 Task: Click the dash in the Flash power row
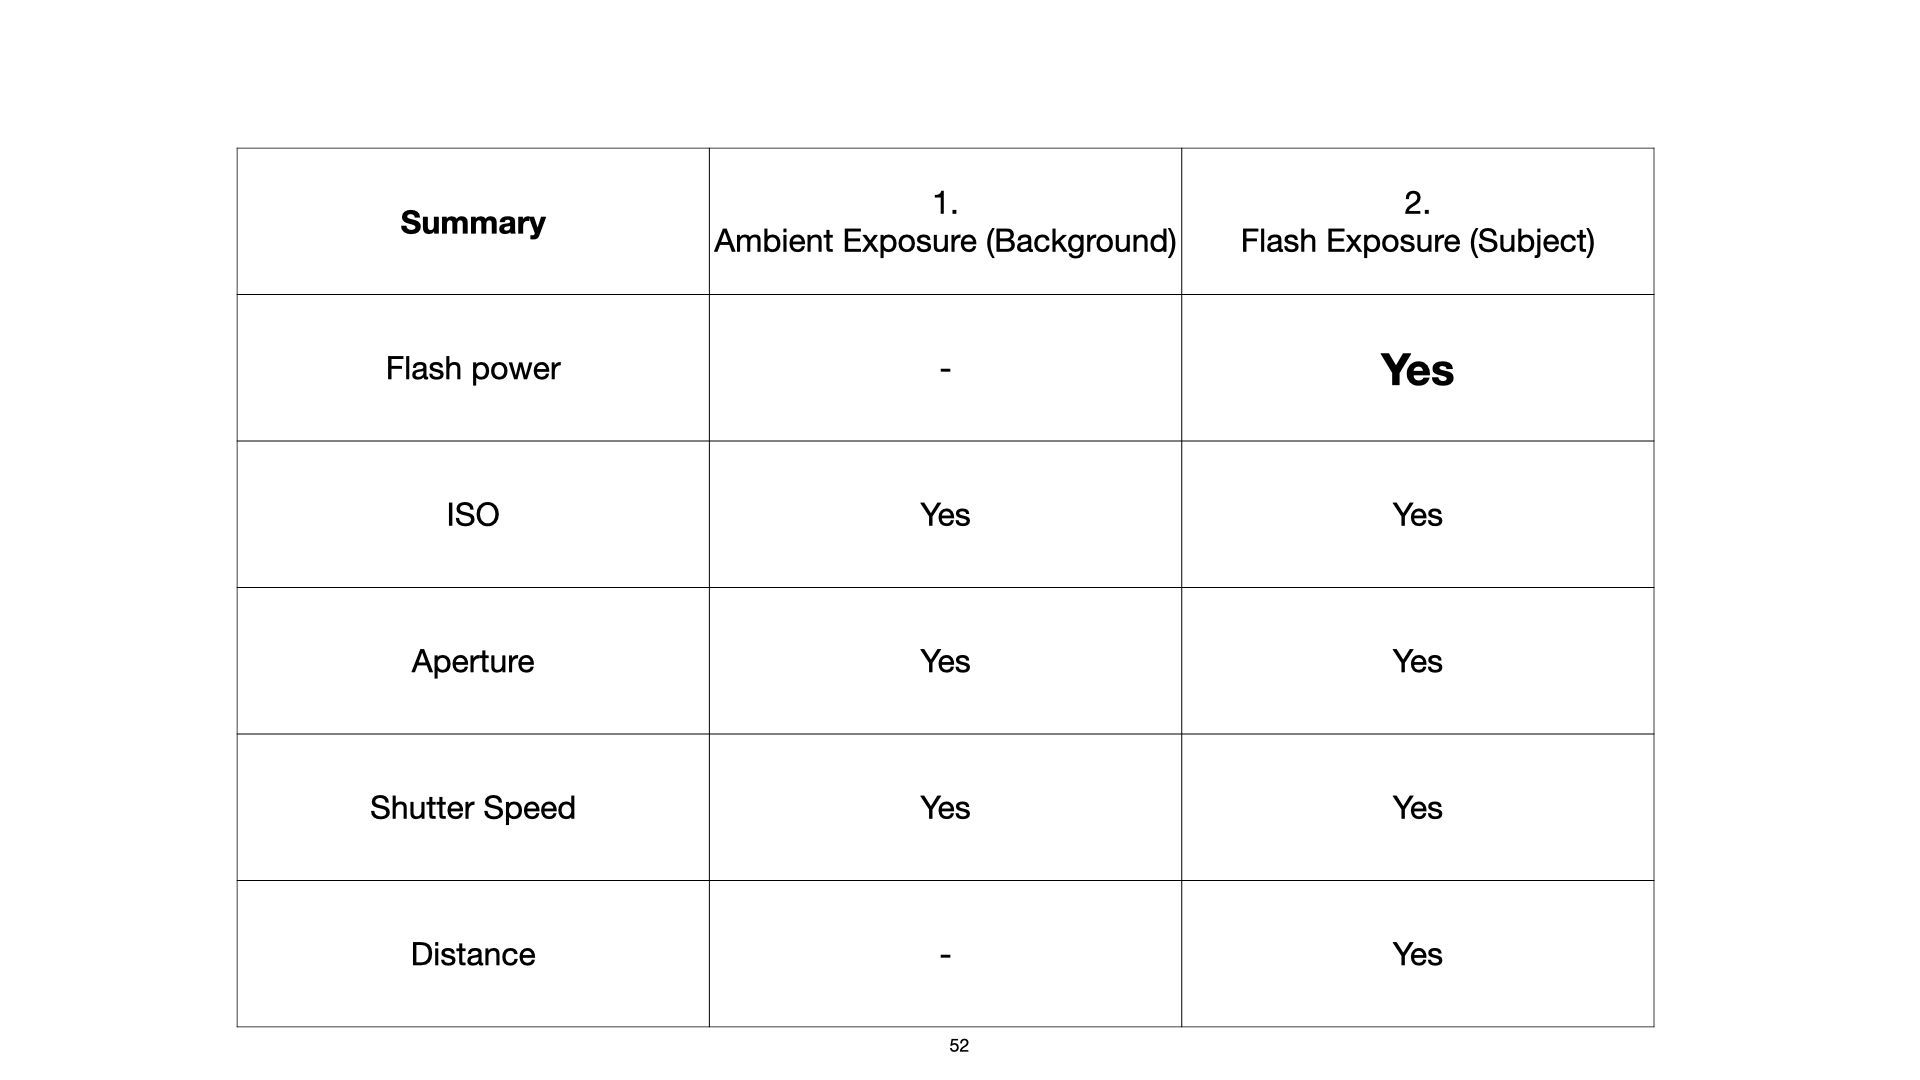click(x=945, y=370)
